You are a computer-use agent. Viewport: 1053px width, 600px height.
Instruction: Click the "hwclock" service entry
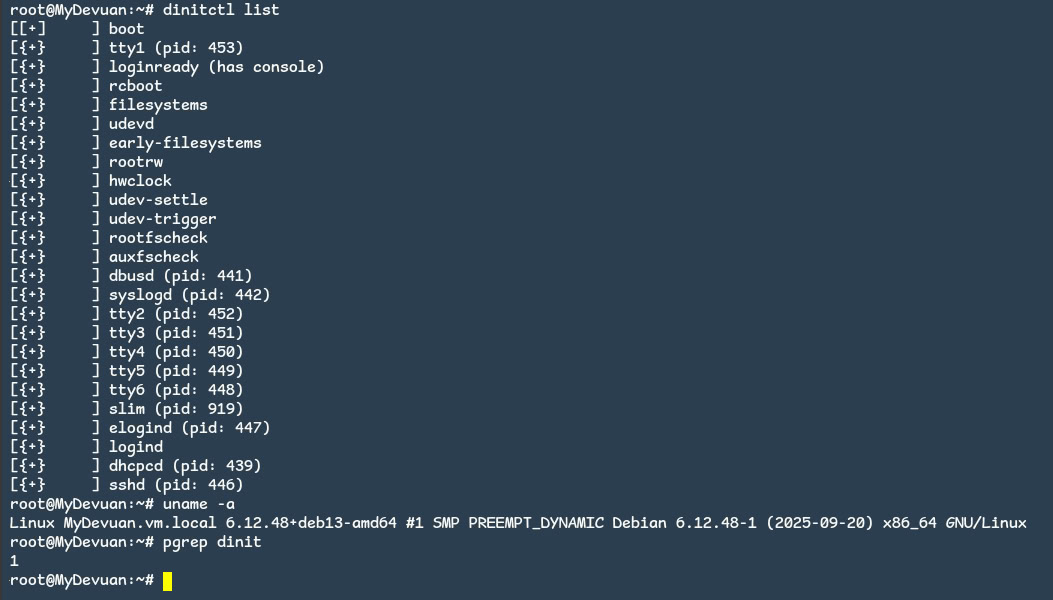140,181
